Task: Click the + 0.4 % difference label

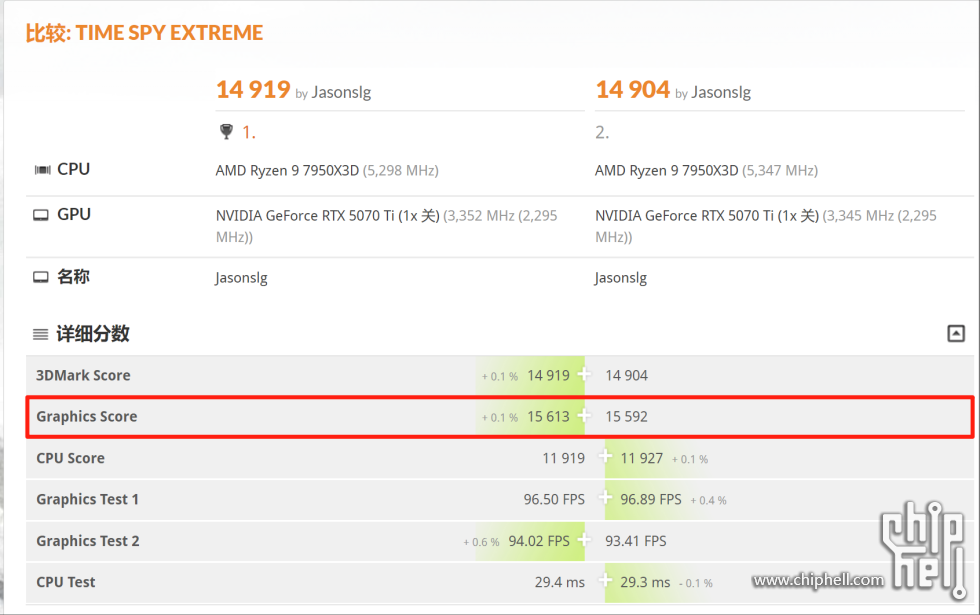Action: (708, 501)
